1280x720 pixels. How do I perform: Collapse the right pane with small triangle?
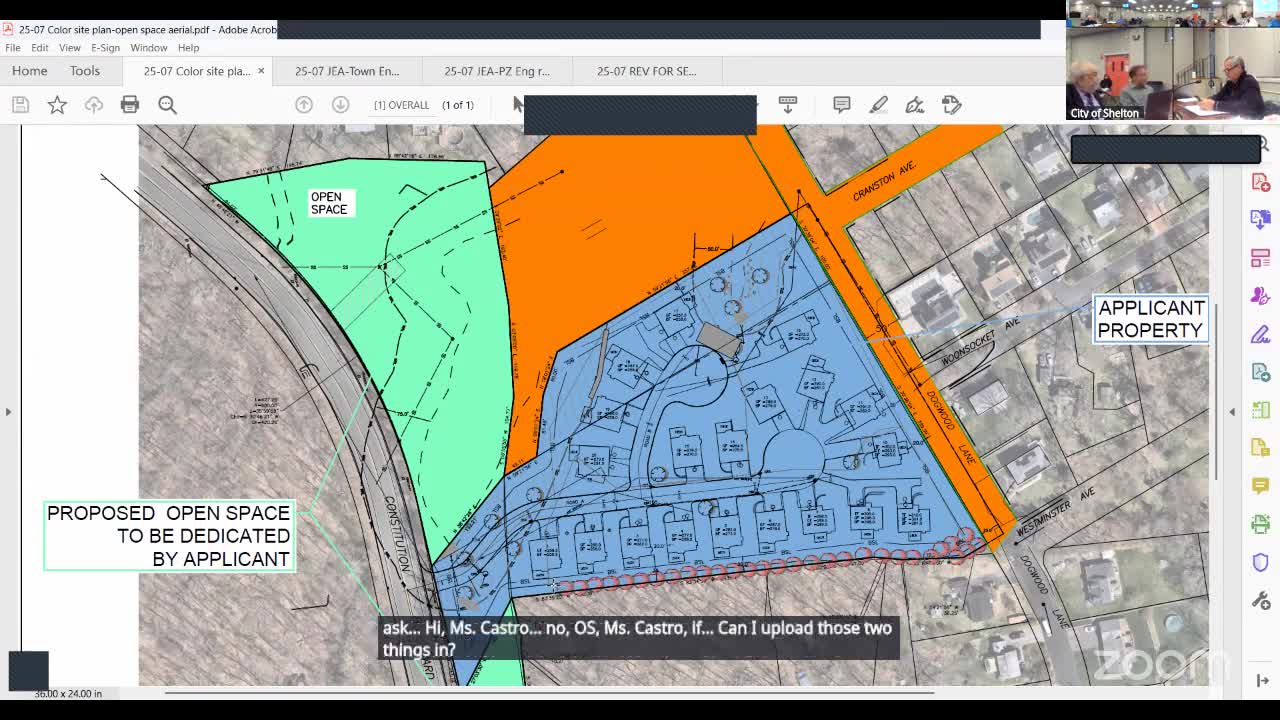1232,411
